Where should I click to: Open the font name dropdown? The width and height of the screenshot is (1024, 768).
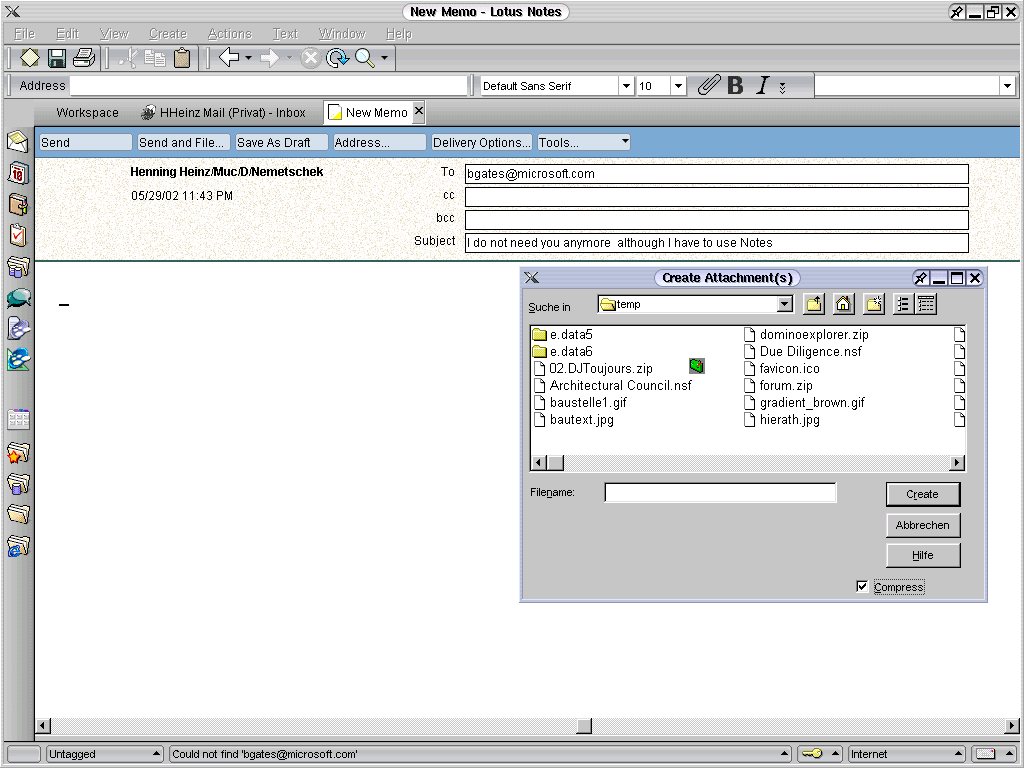click(x=626, y=86)
